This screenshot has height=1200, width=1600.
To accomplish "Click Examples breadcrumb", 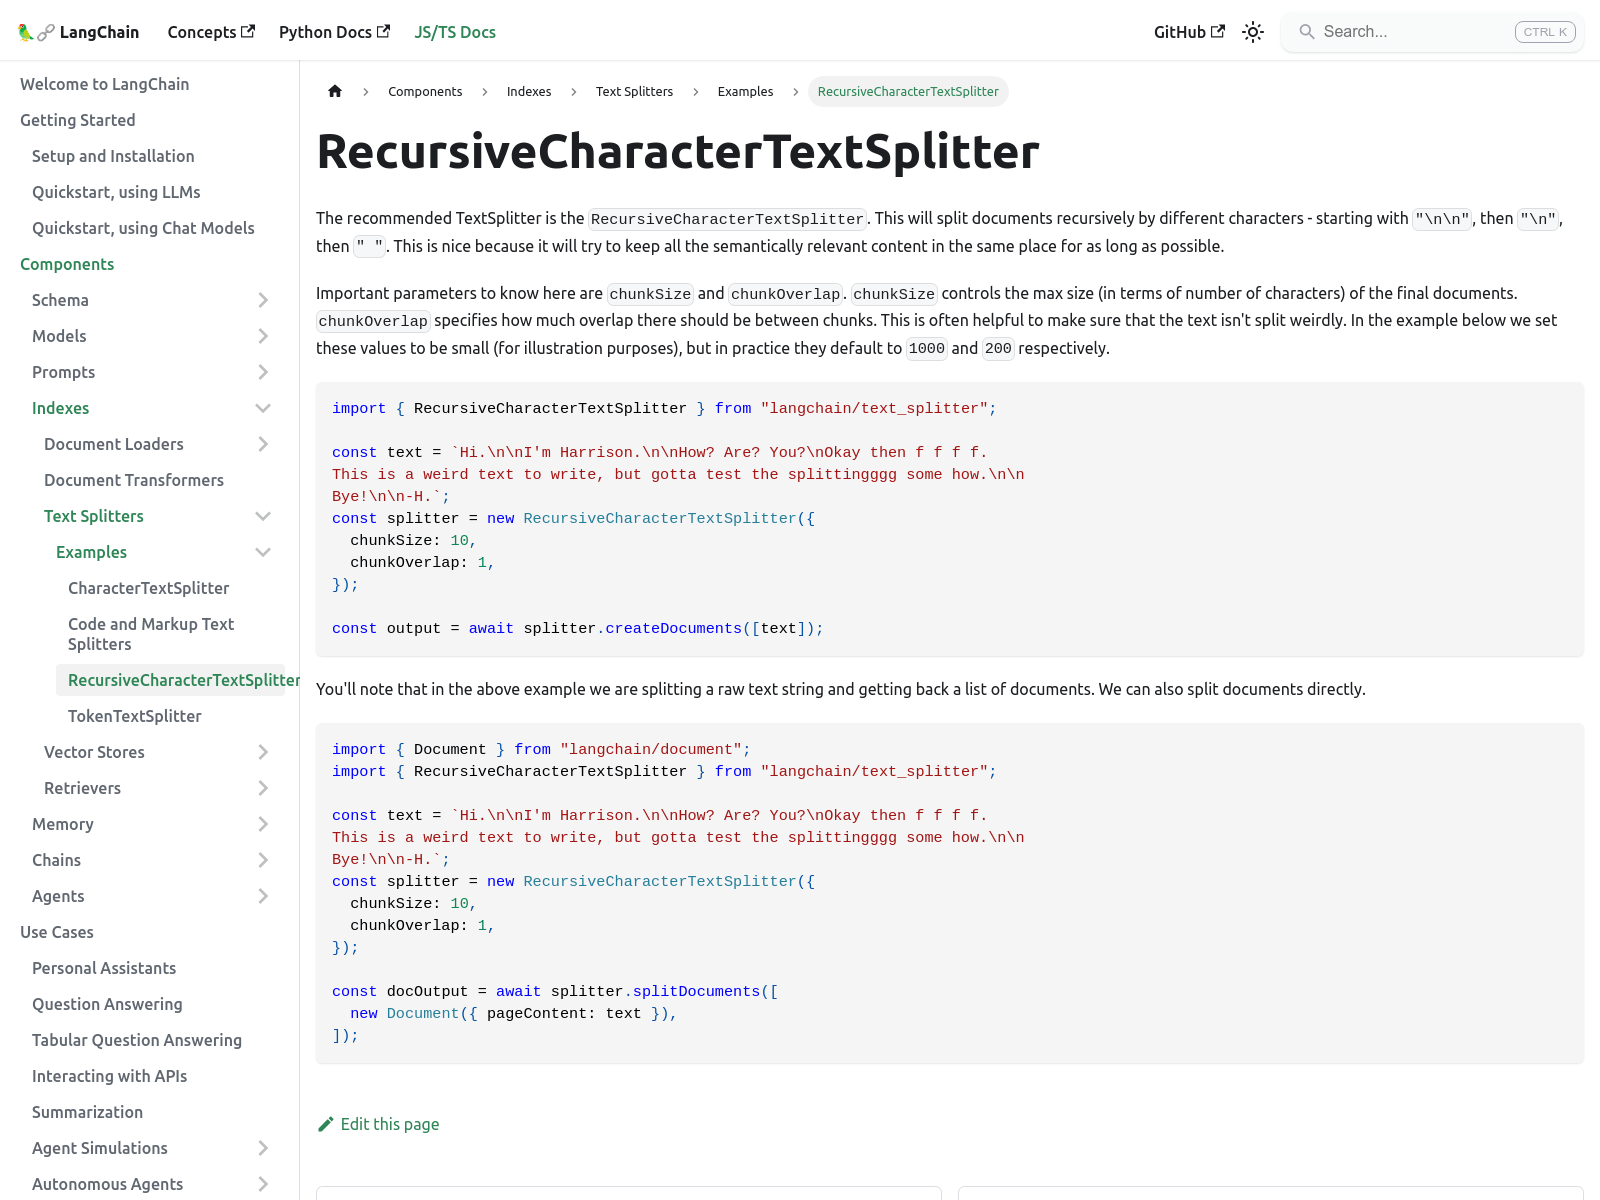I will tap(745, 91).
